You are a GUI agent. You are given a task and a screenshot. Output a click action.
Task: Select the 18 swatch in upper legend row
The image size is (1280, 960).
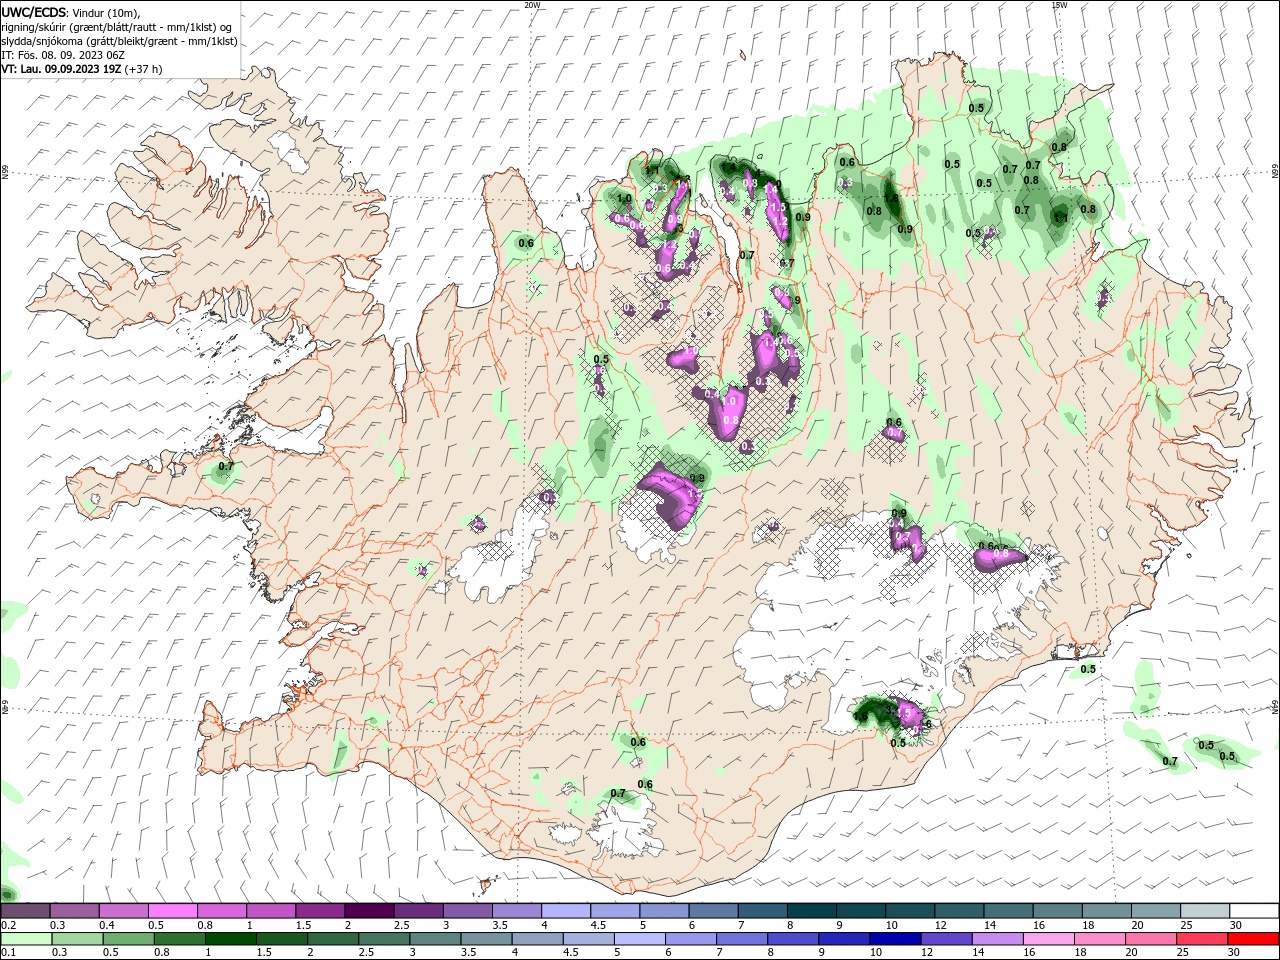1105,911
